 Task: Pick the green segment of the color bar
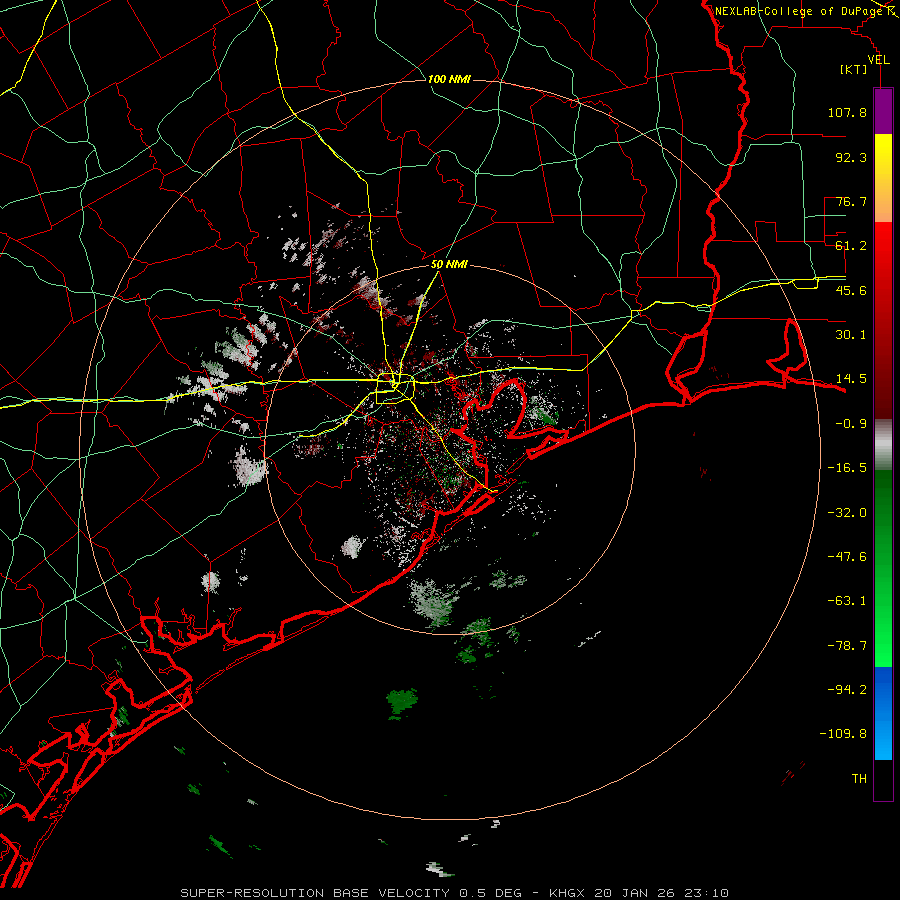point(883,568)
